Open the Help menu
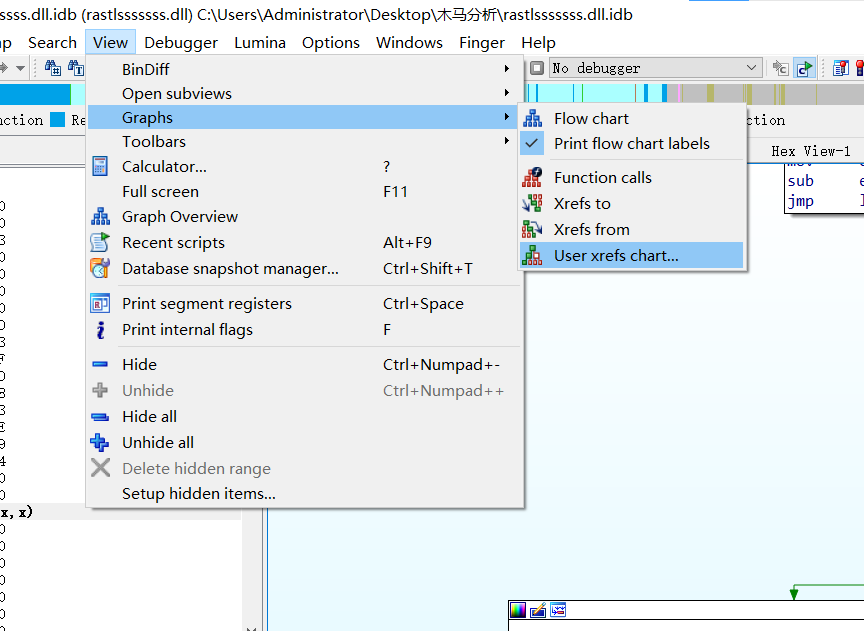The image size is (864, 631). point(538,42)
